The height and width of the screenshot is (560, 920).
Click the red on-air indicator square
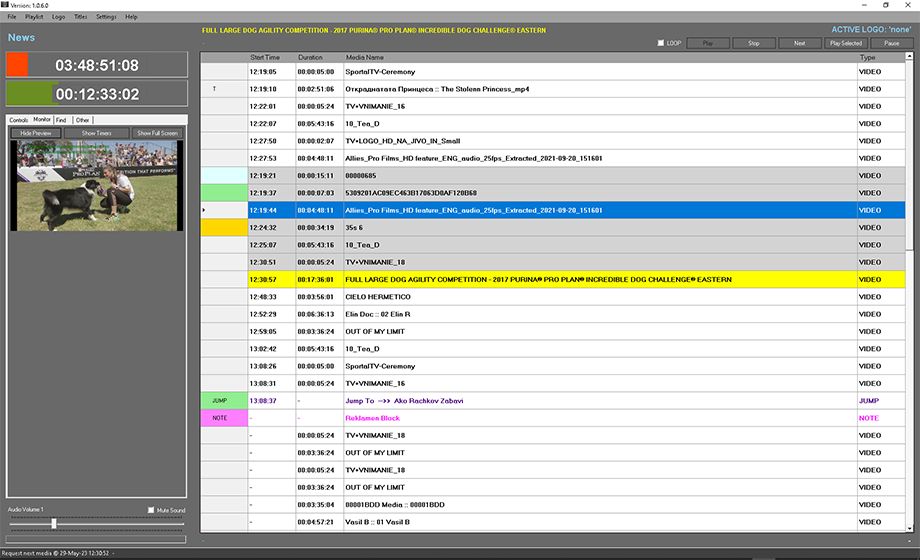pos(17,65)
